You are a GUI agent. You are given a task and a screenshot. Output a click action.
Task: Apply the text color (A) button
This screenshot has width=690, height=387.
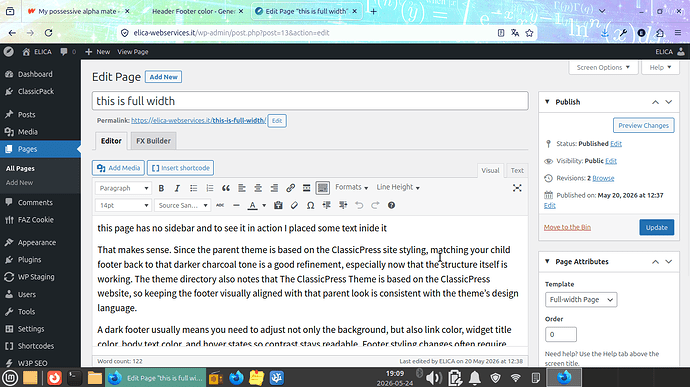[252, 205]
